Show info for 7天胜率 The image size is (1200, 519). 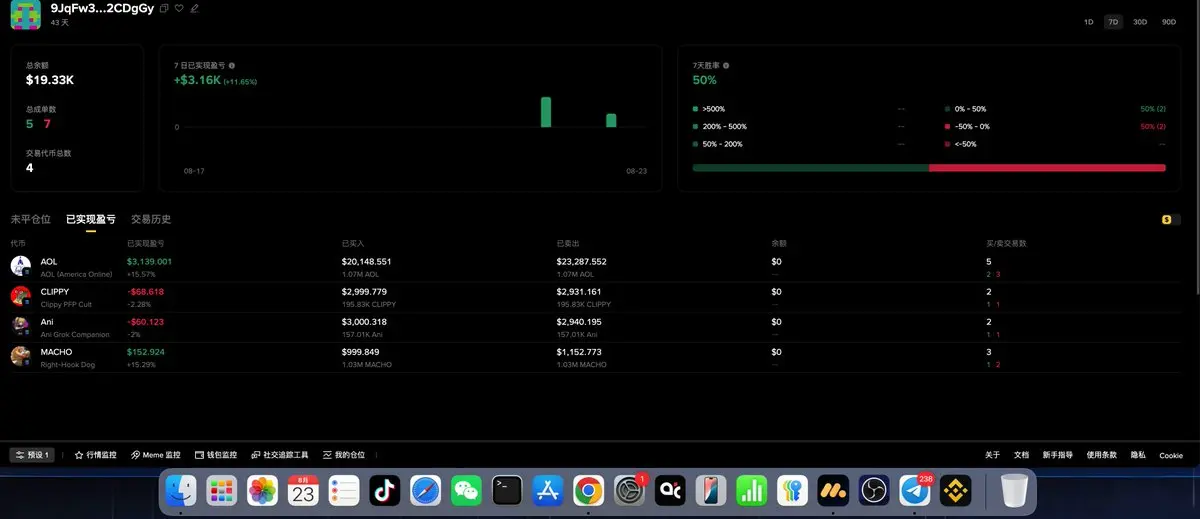point(726,65)
